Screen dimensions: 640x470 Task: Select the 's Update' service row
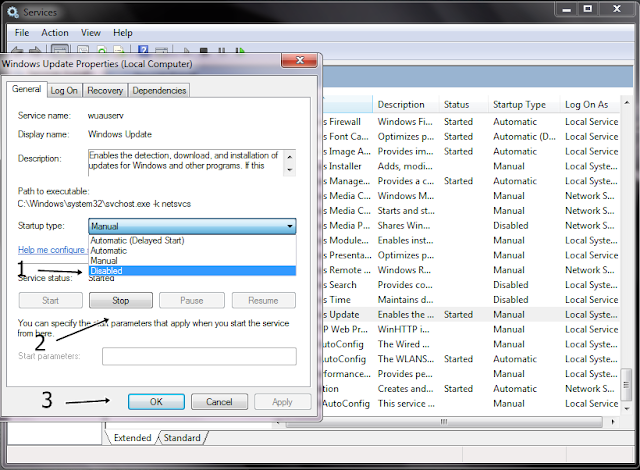(x=471, y=315)
